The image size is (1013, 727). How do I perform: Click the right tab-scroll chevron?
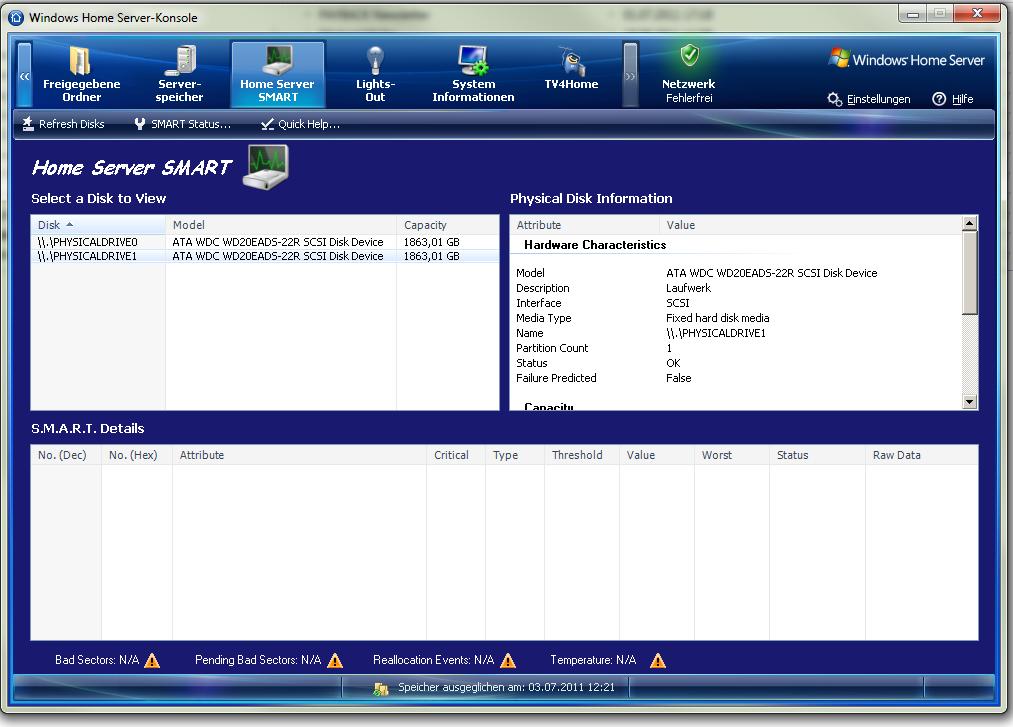631,75
